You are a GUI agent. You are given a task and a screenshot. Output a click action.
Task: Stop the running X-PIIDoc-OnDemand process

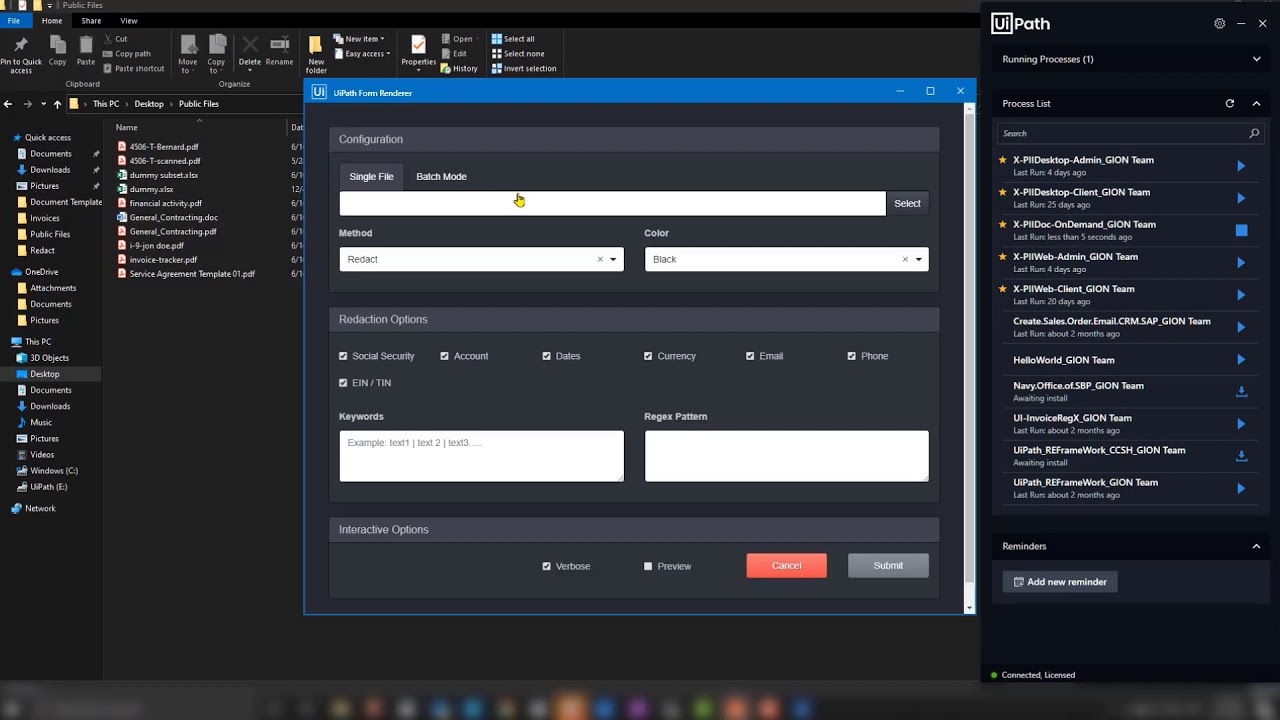pos(1241,230)
